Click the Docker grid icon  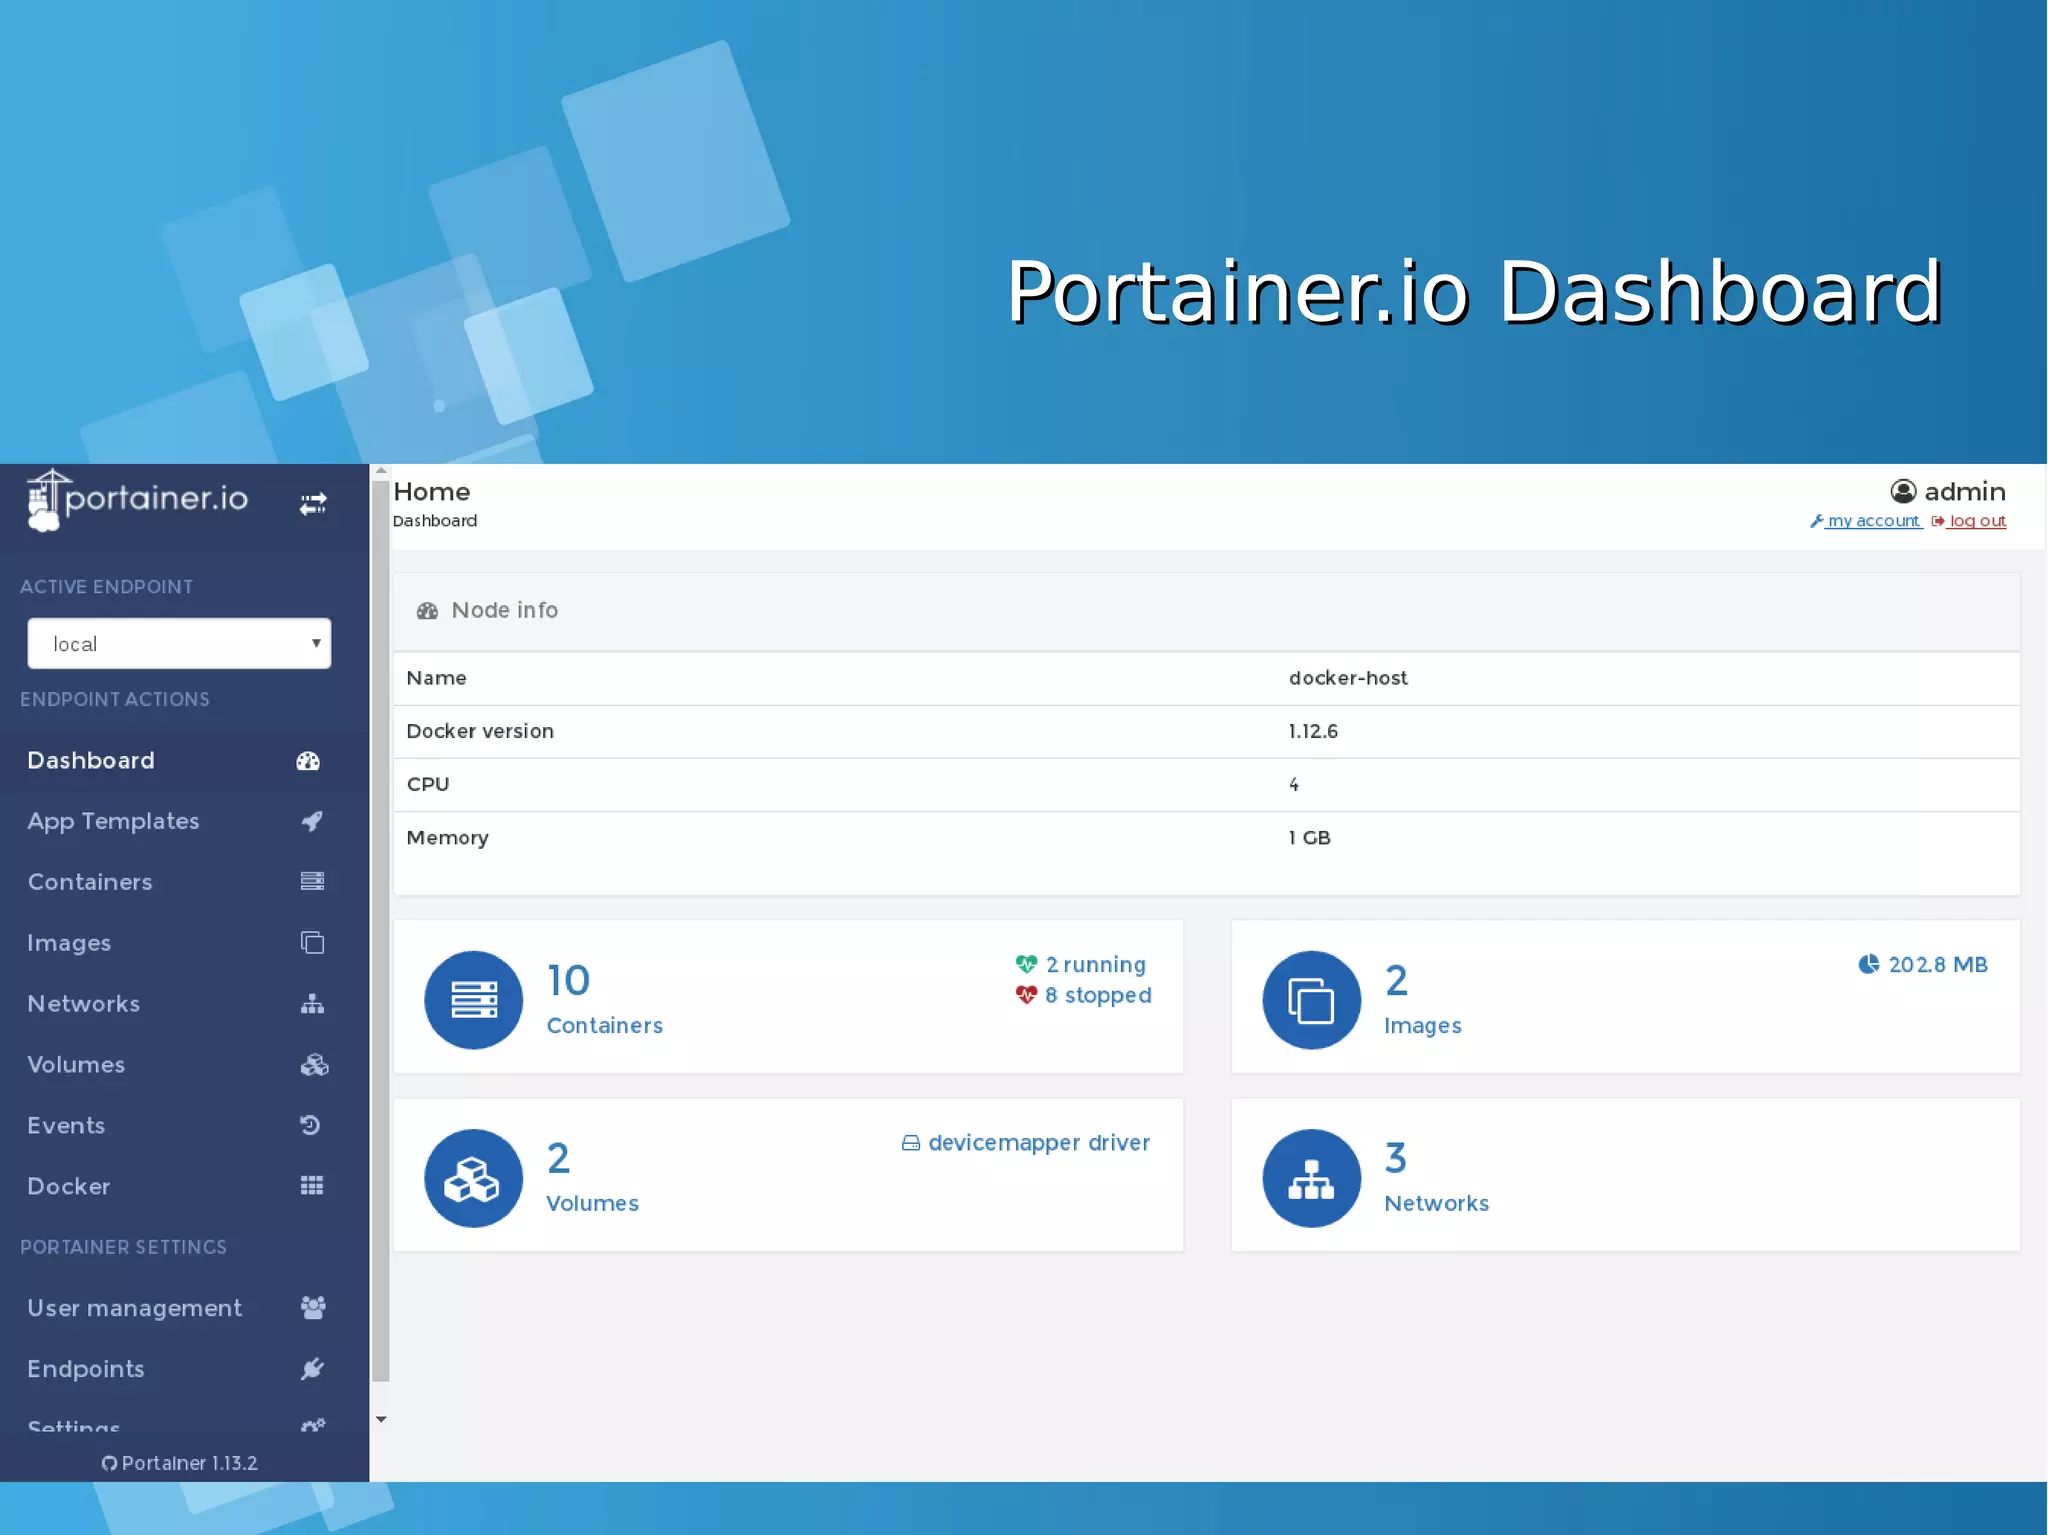point(312,1186)
